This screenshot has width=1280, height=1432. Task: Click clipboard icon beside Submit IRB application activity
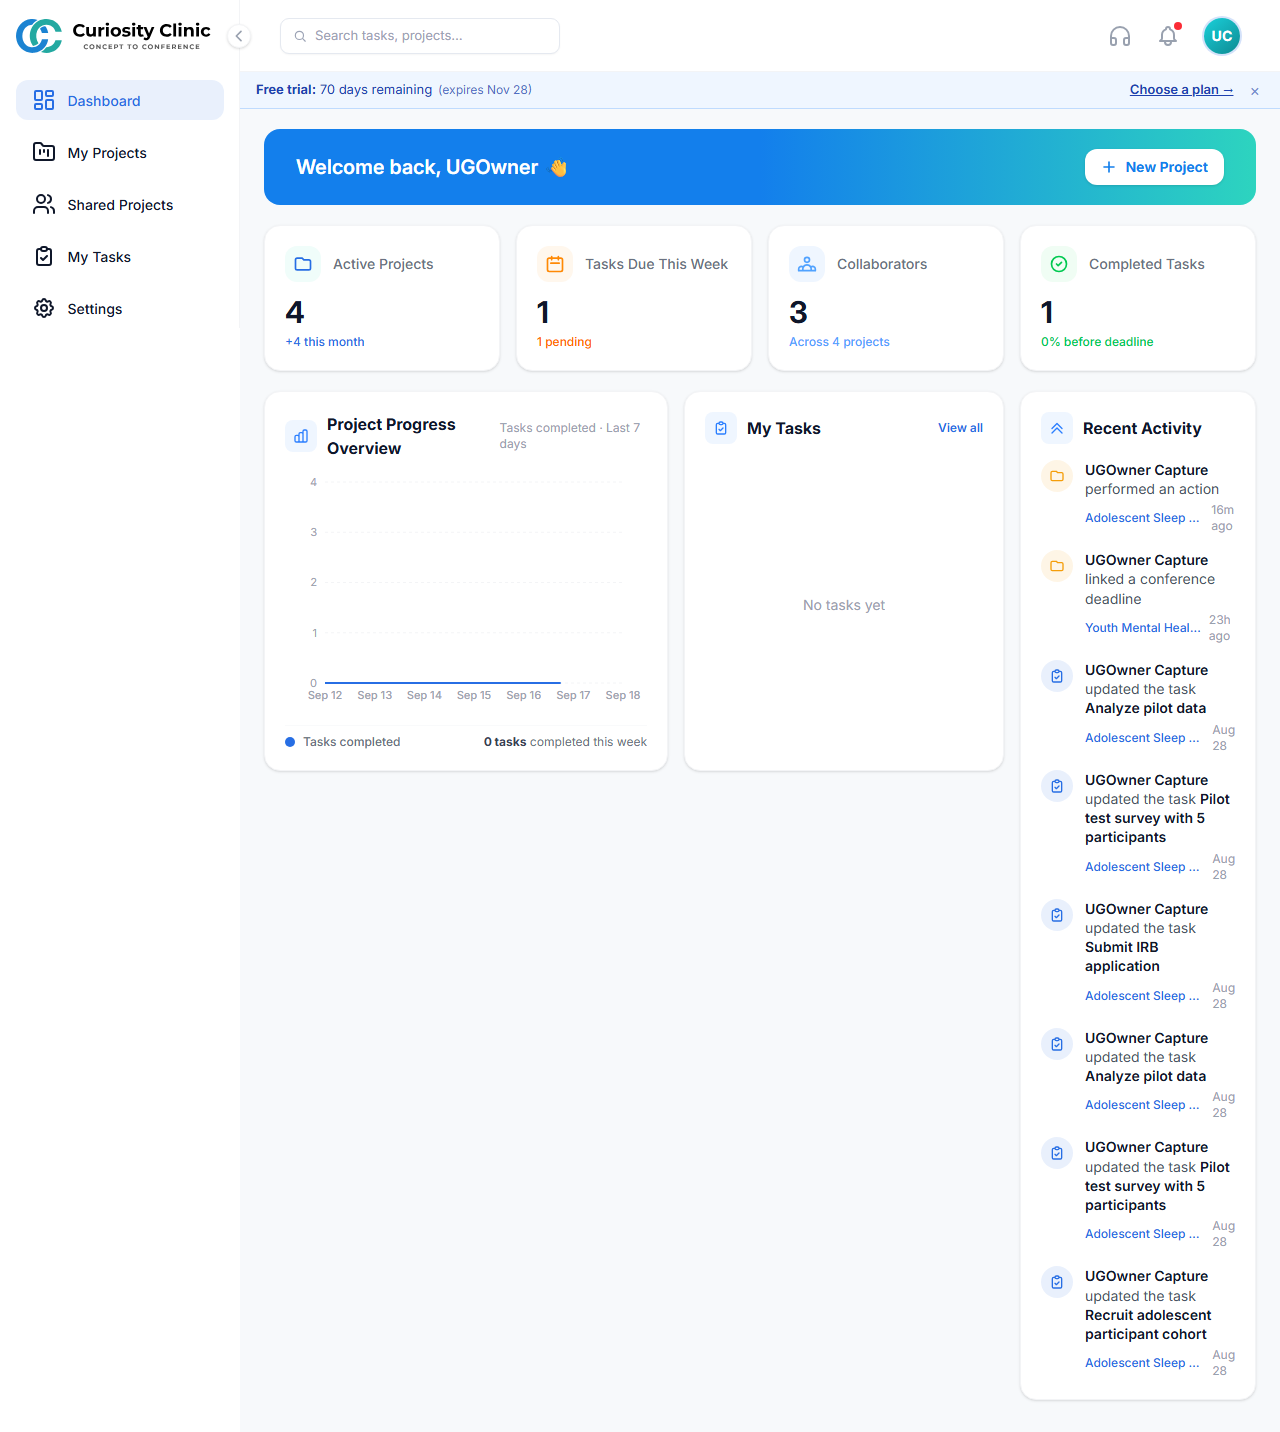(x=1057, y=915)
